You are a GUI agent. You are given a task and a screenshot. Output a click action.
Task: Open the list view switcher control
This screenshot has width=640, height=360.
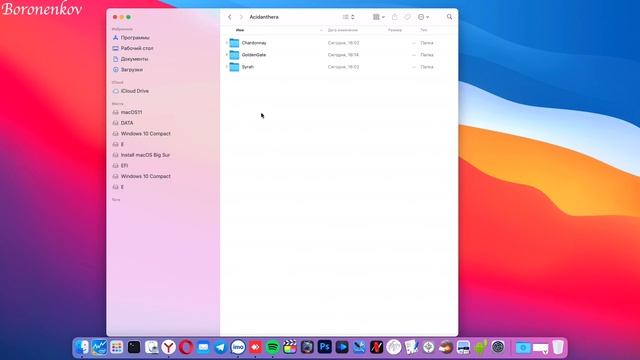(x=349, y=17)
